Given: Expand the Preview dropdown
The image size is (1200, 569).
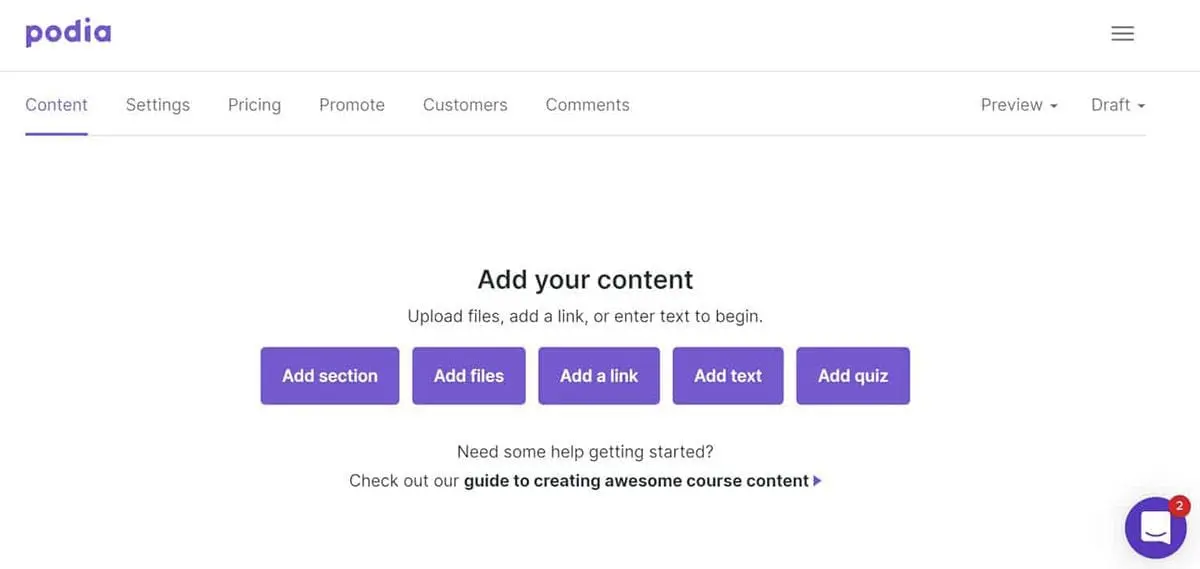Looking at the screenshot, I should pyautogui.click(x=1018, y=105).
